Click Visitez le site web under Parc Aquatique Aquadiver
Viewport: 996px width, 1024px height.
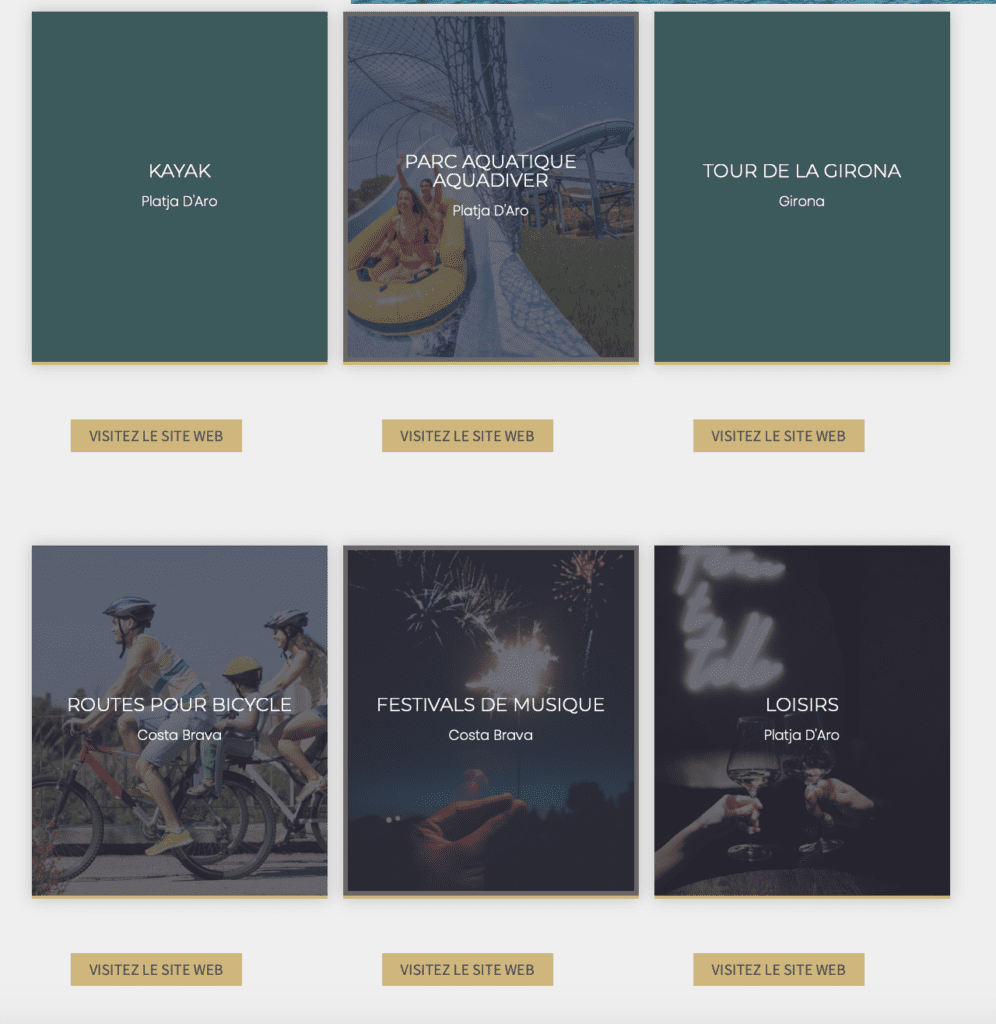coord(467,436)
